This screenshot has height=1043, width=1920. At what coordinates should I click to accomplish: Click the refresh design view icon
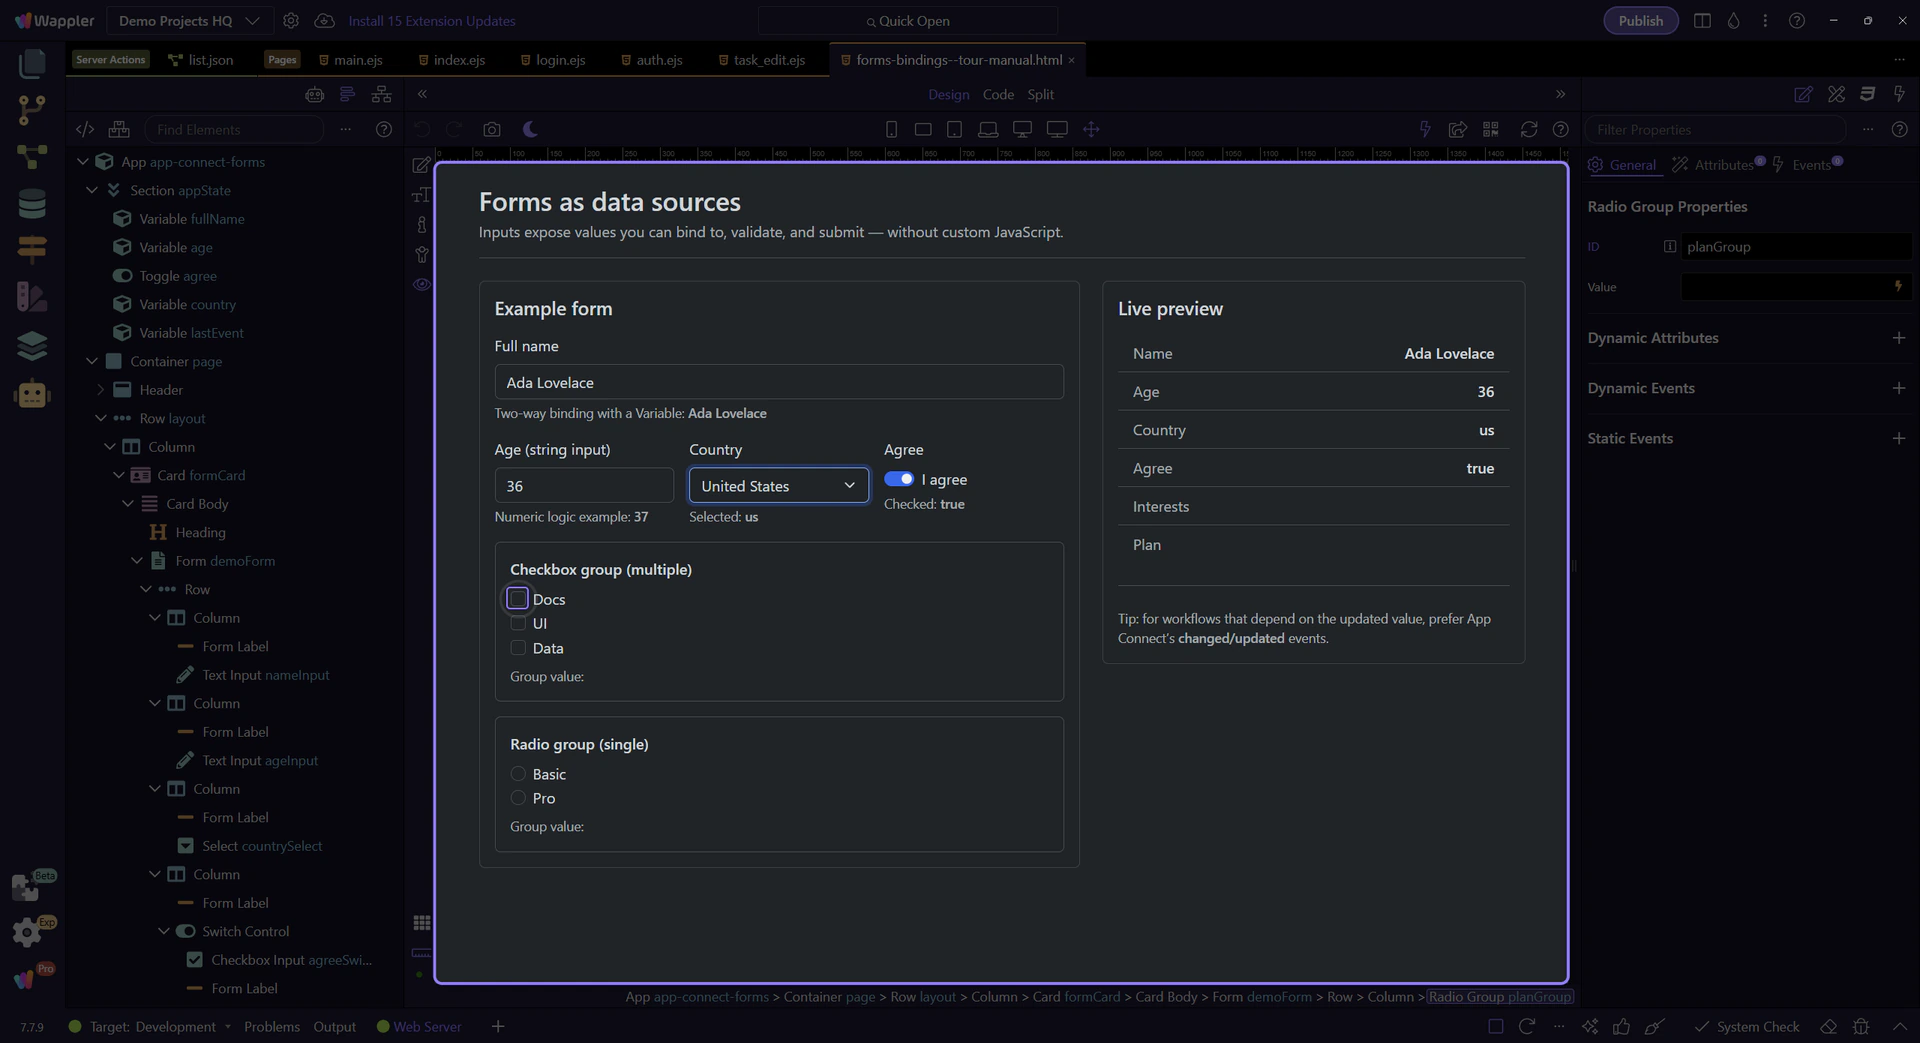1528,129
